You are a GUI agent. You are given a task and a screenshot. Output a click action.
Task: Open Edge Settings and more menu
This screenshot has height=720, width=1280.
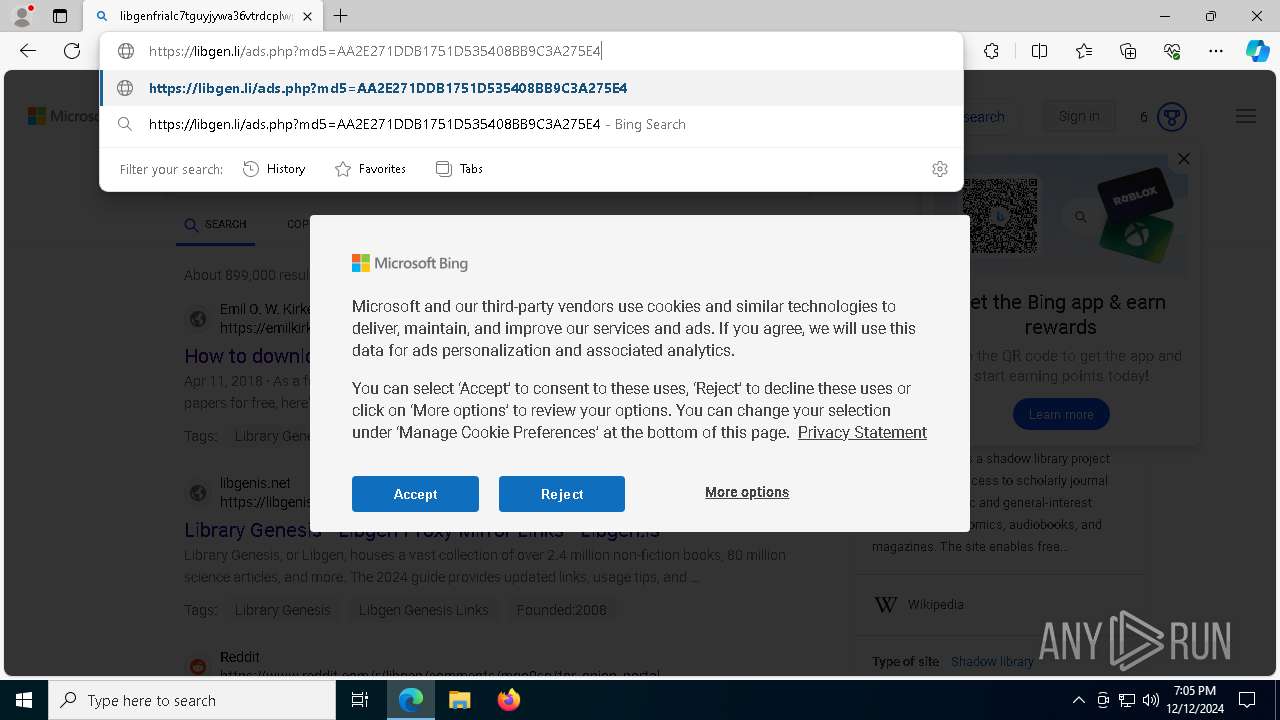[x=1216, y=51]
